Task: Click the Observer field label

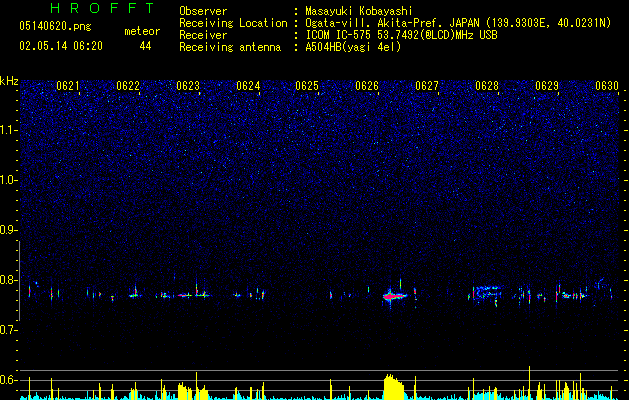Action: coord(203,11)
